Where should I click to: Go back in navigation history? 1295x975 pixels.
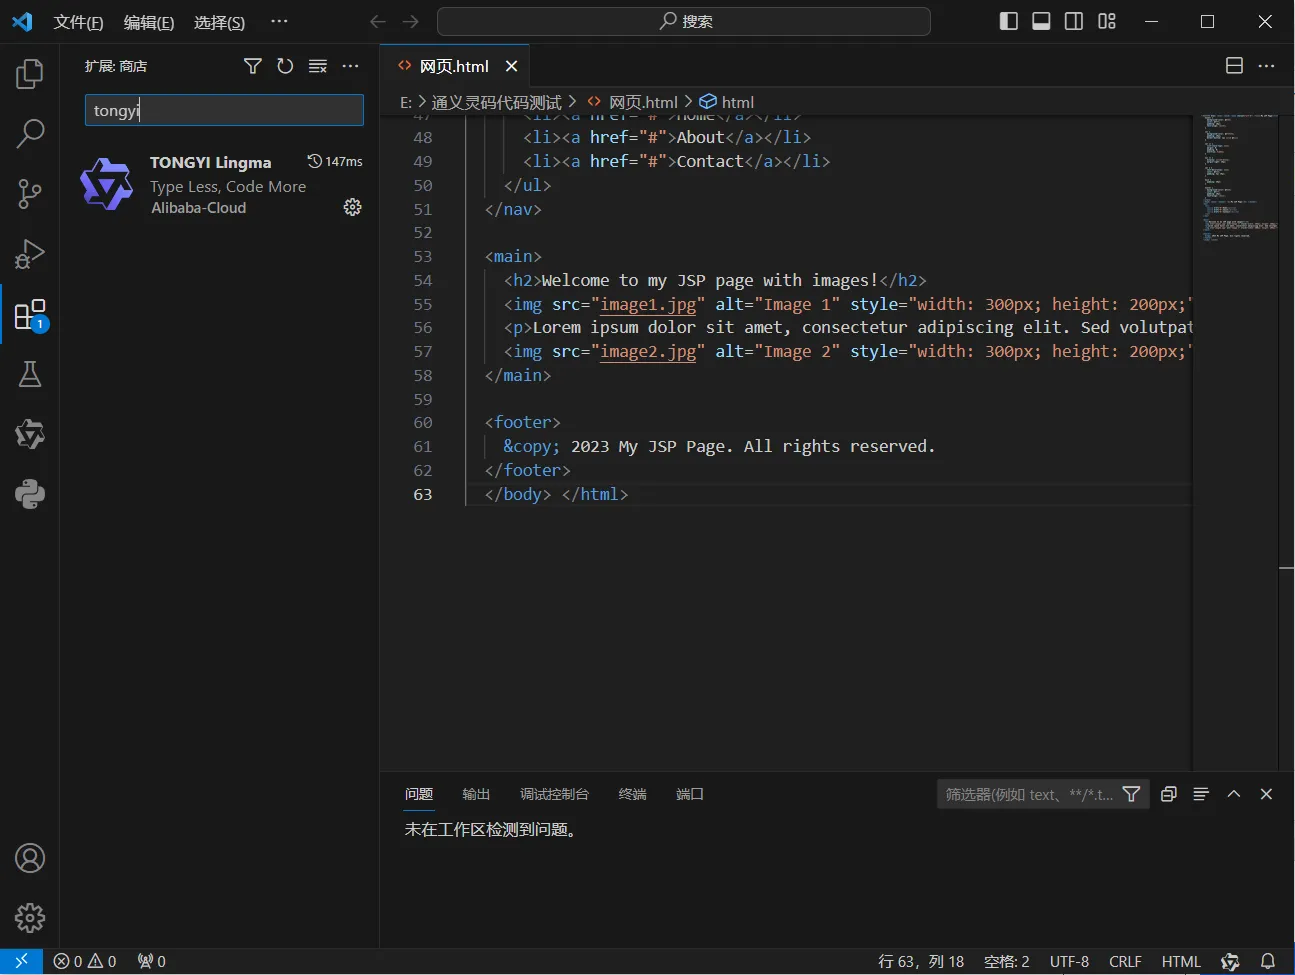pos(378,21)
